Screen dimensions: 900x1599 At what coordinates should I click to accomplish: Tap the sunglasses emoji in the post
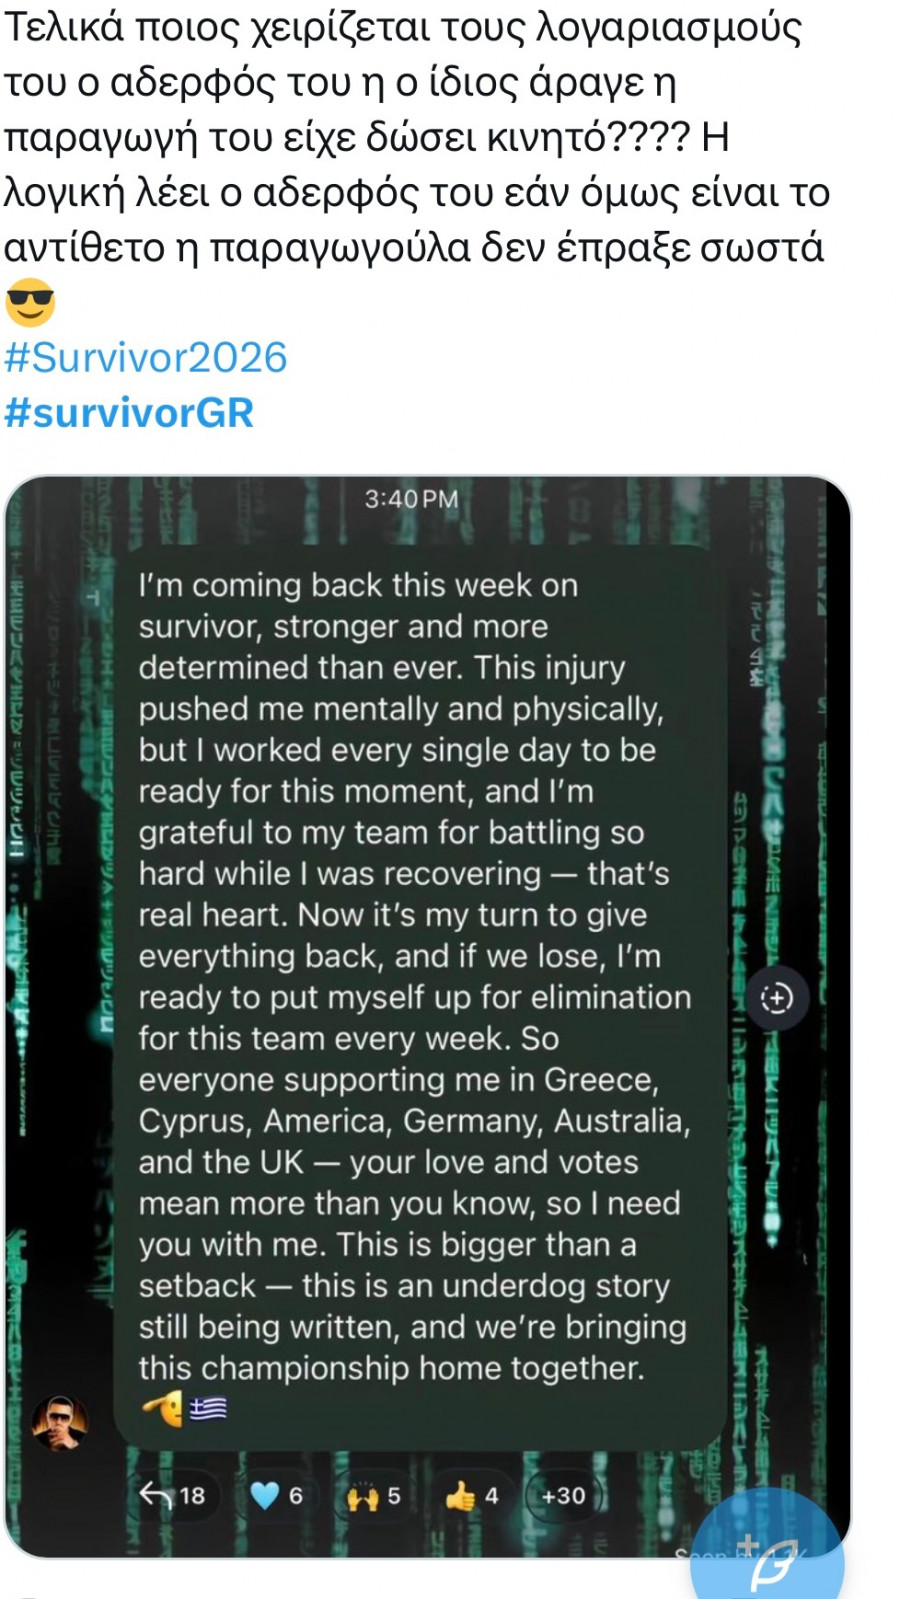point(30,302)
